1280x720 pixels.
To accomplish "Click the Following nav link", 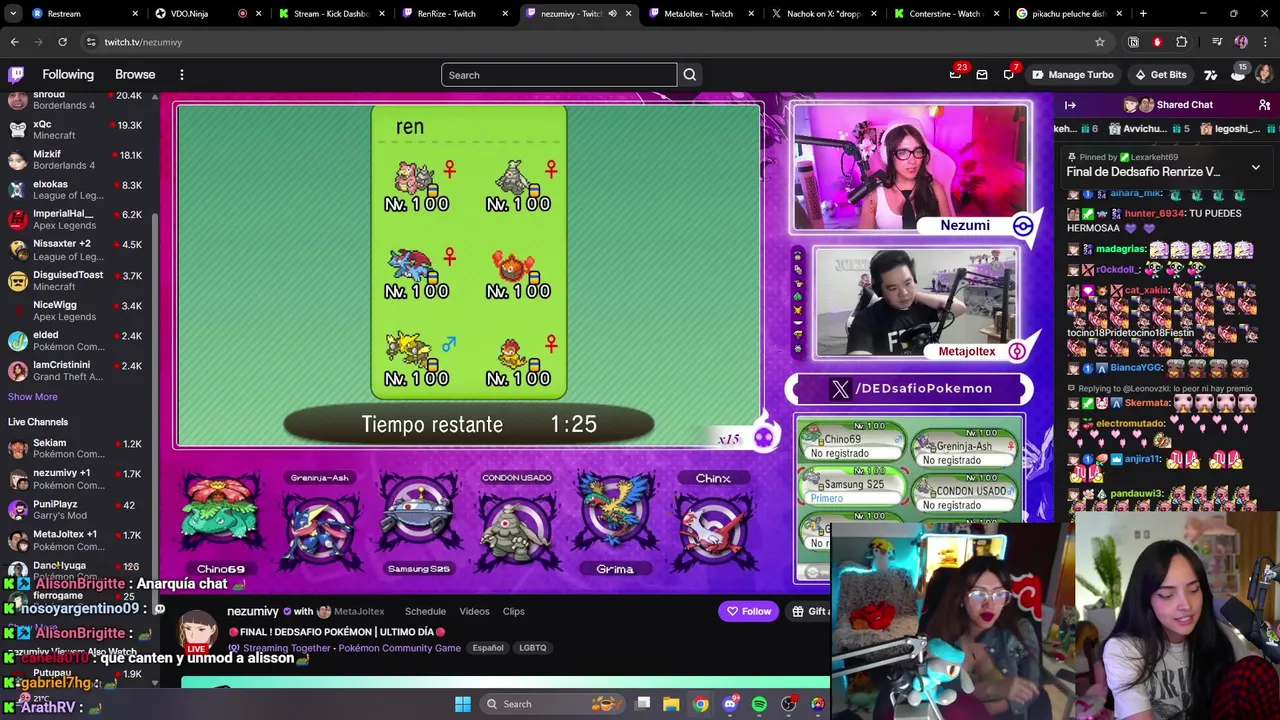I will 68,74.
